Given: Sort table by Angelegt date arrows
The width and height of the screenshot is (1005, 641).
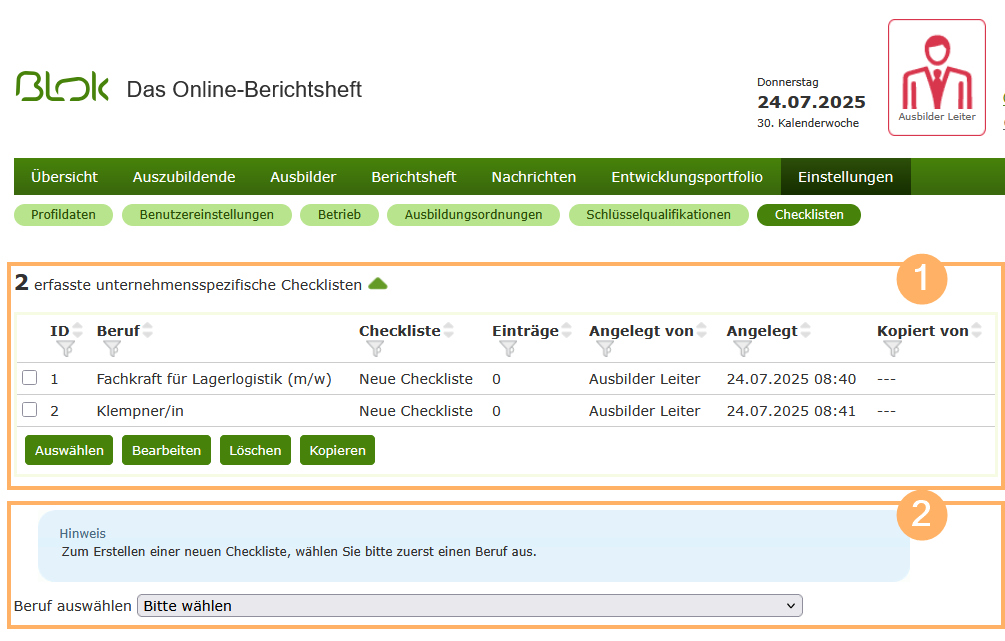Looking at the screenshot, I should (x=806, y=331).
